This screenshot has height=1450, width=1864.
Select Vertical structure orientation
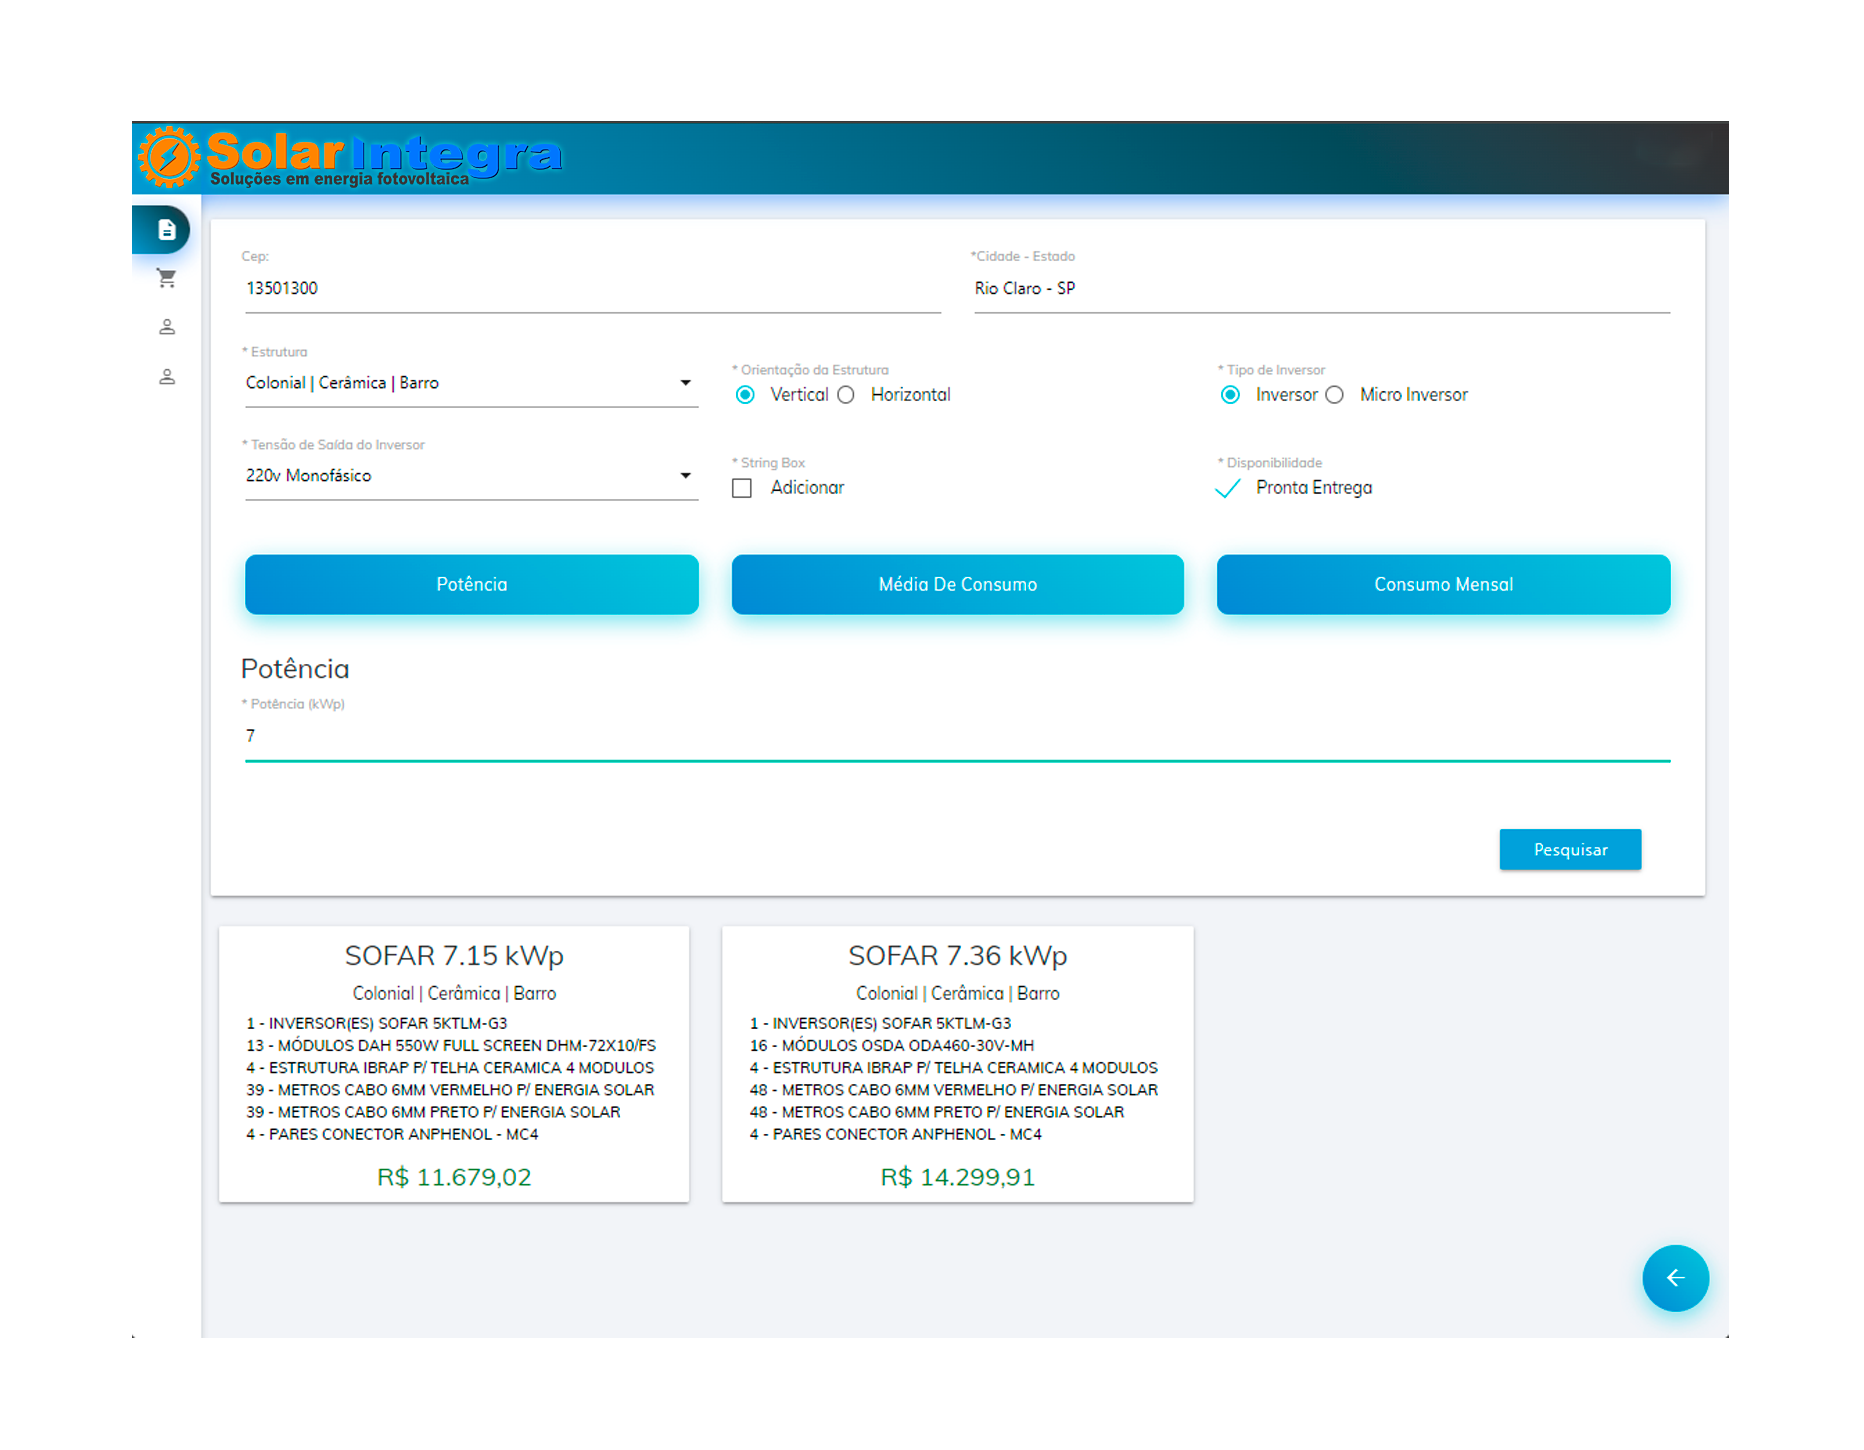pyautogui.click(x=745, y=395)
